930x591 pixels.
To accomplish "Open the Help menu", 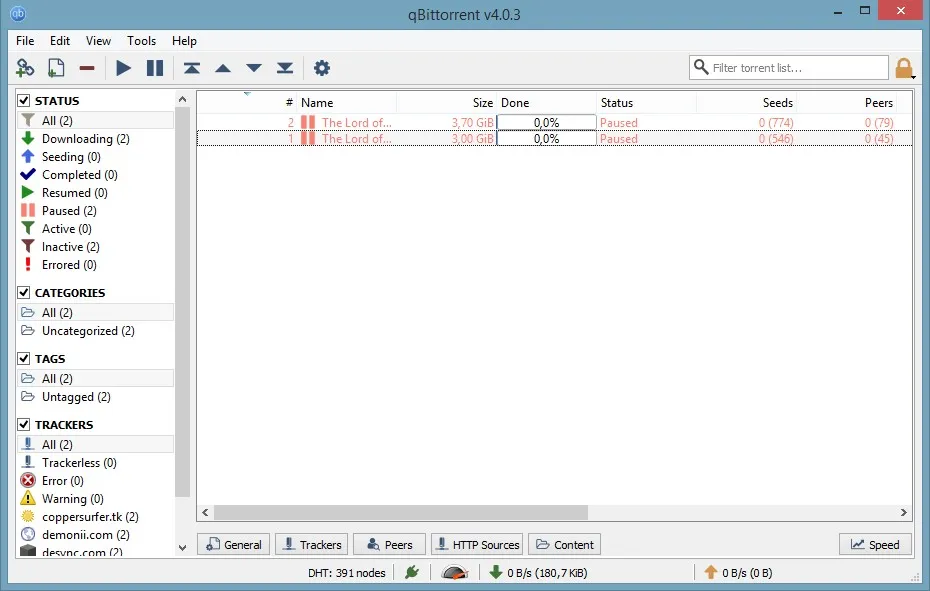I will [184, 41].
